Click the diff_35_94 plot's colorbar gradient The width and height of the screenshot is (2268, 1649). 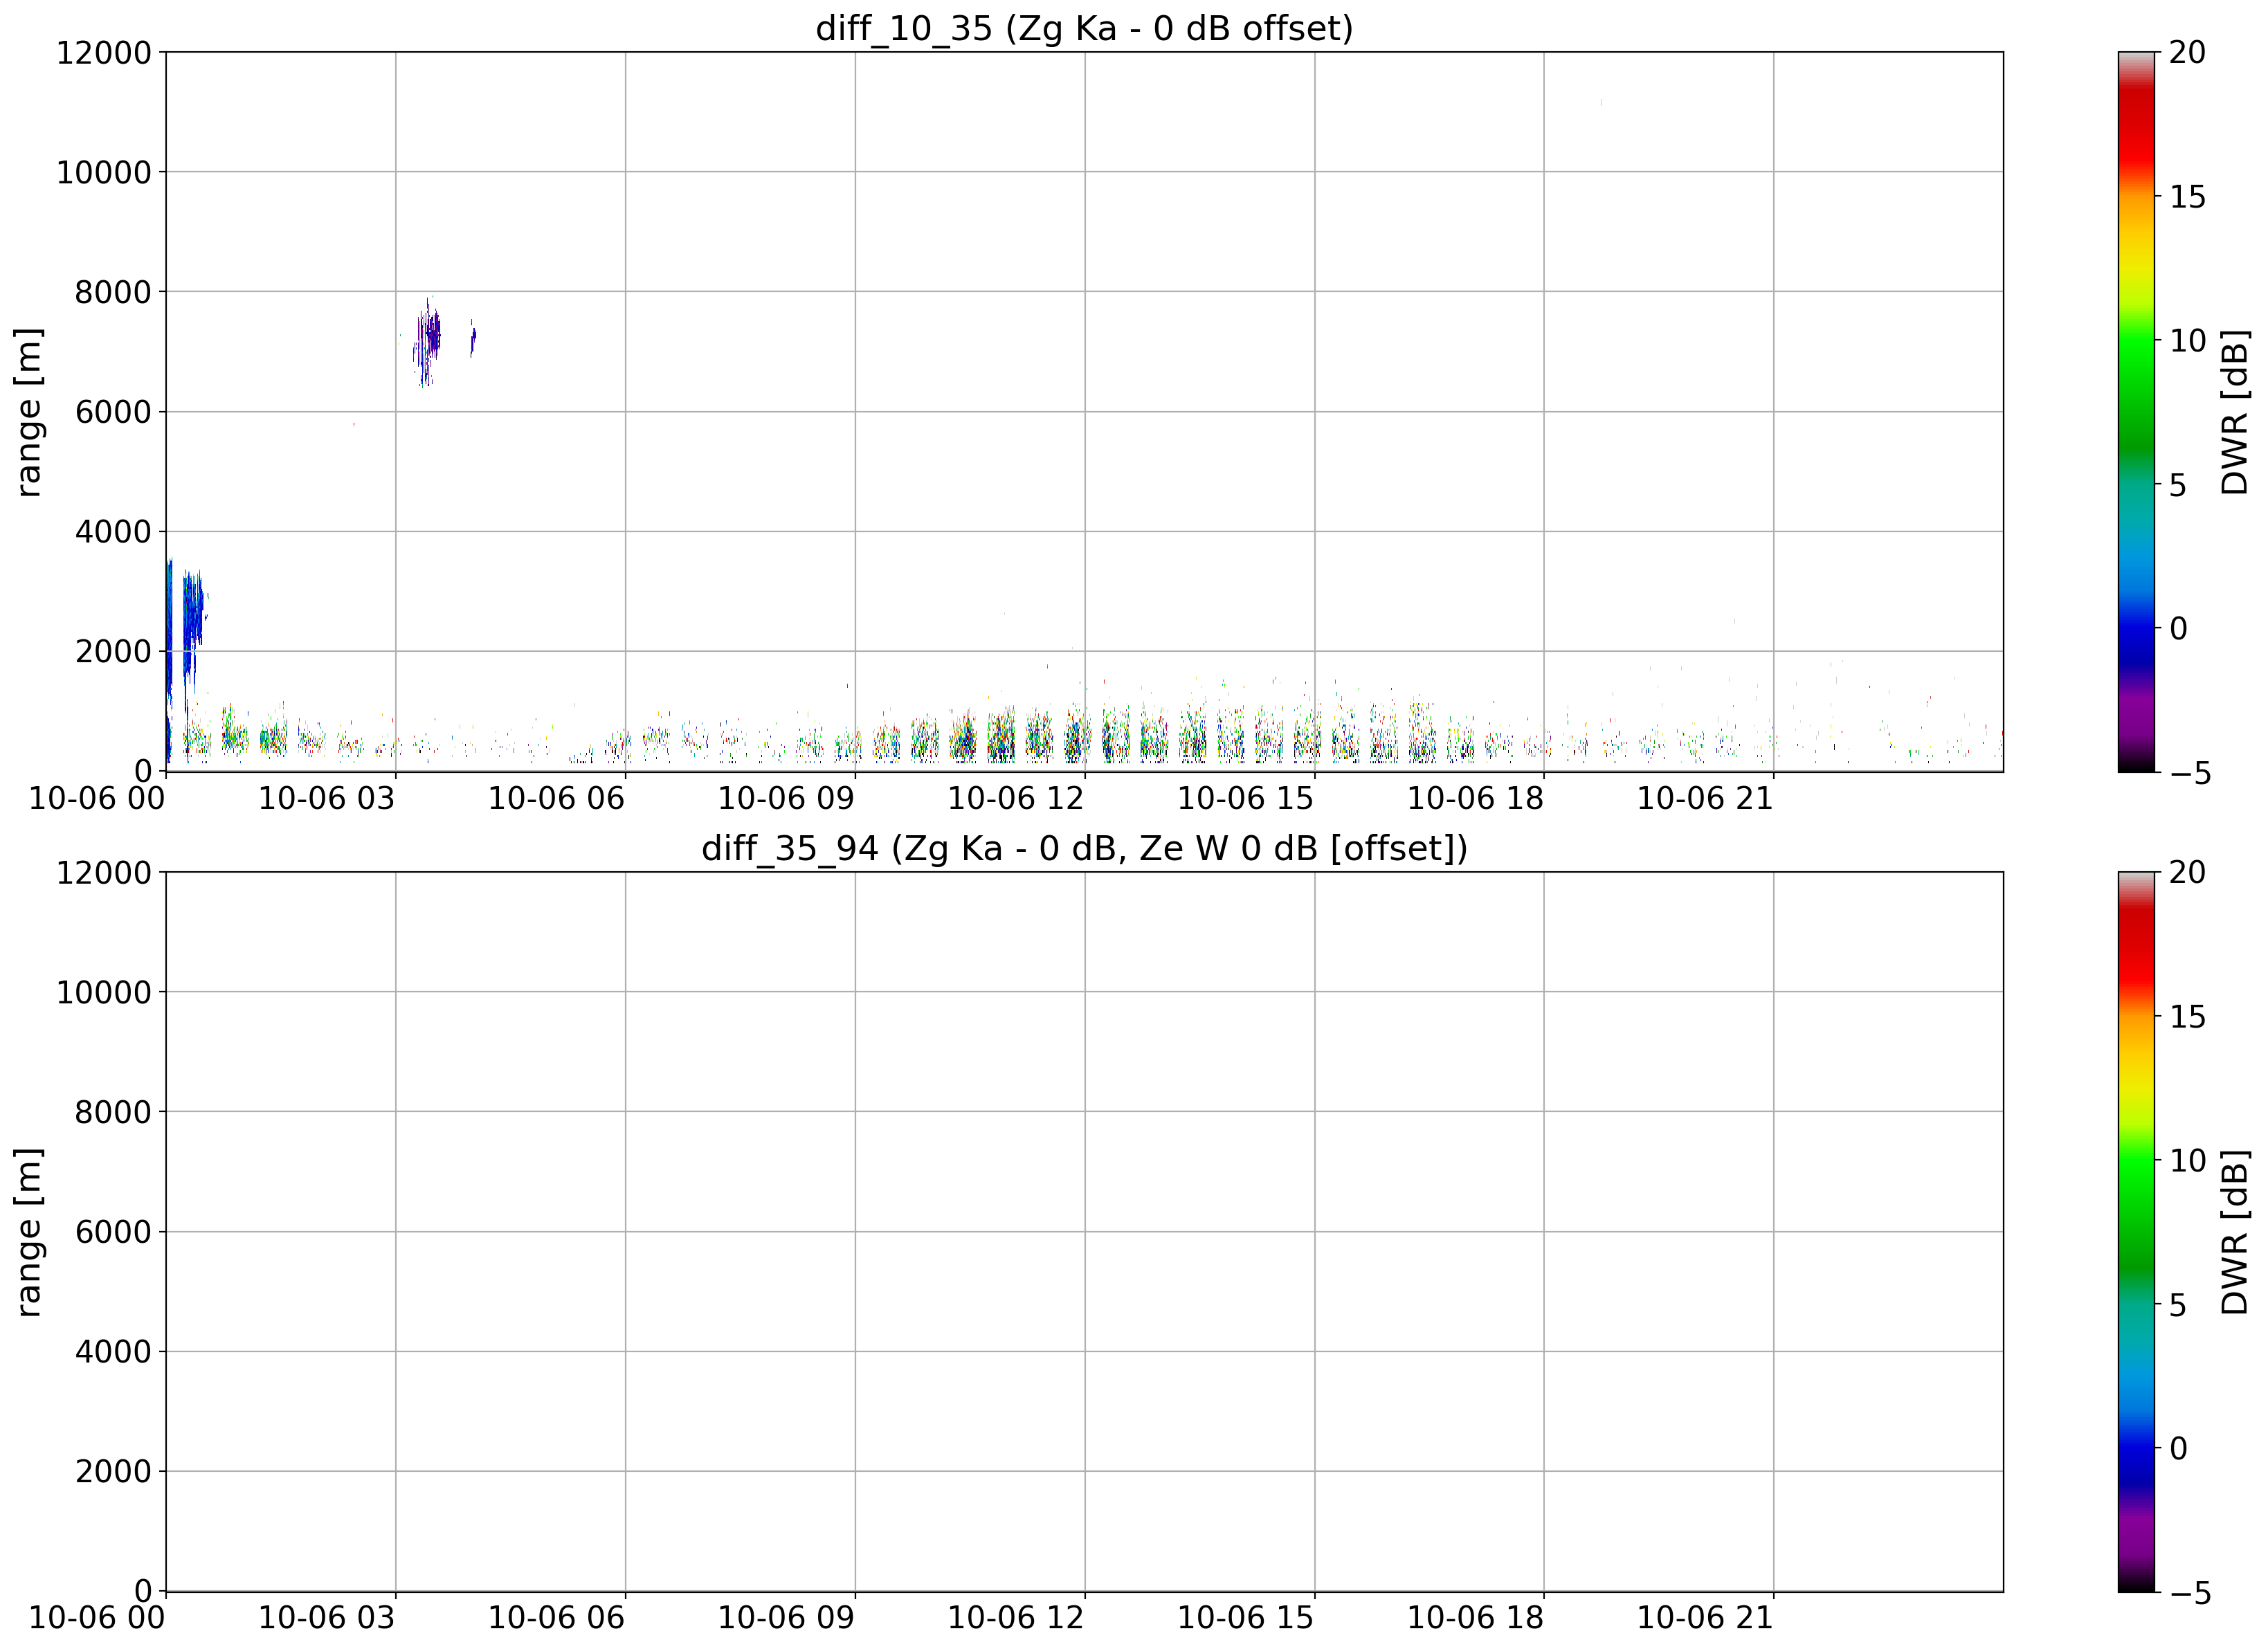coord(2136,1232)
